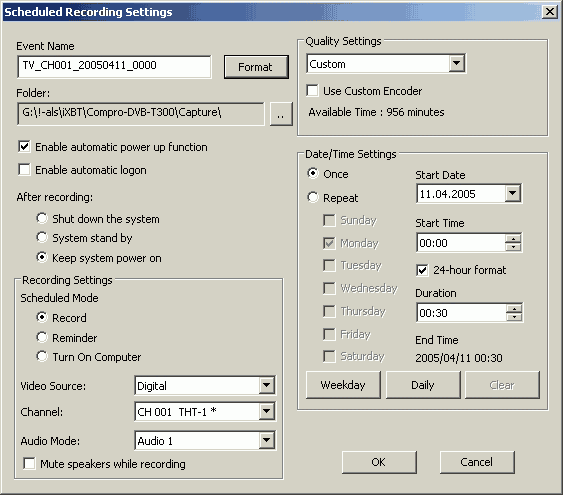This screenshot has height=495, width=563.
Task: Confirm settings with OK button
Action: coord(379,462)
